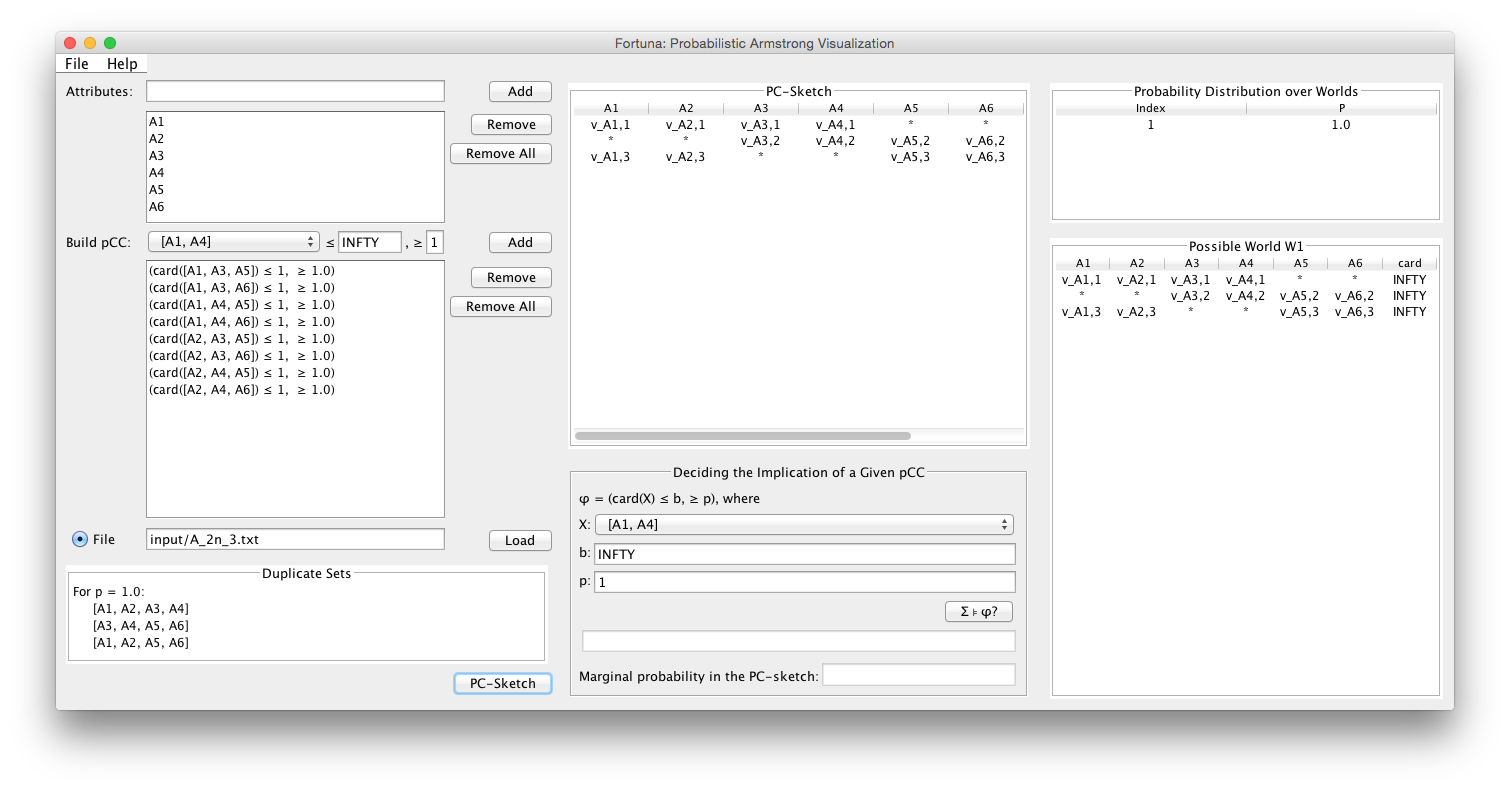Select constraint "(card([A1, A4, A6]) ≤ 1, ≥ 1.0)"
Viewport: 1510px width, 790px height.
point(295,321)
